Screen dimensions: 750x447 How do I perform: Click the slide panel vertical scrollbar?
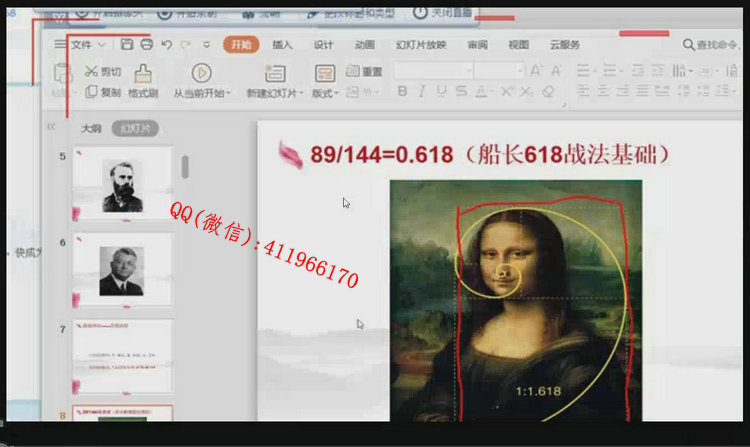(x=185, y=167)
